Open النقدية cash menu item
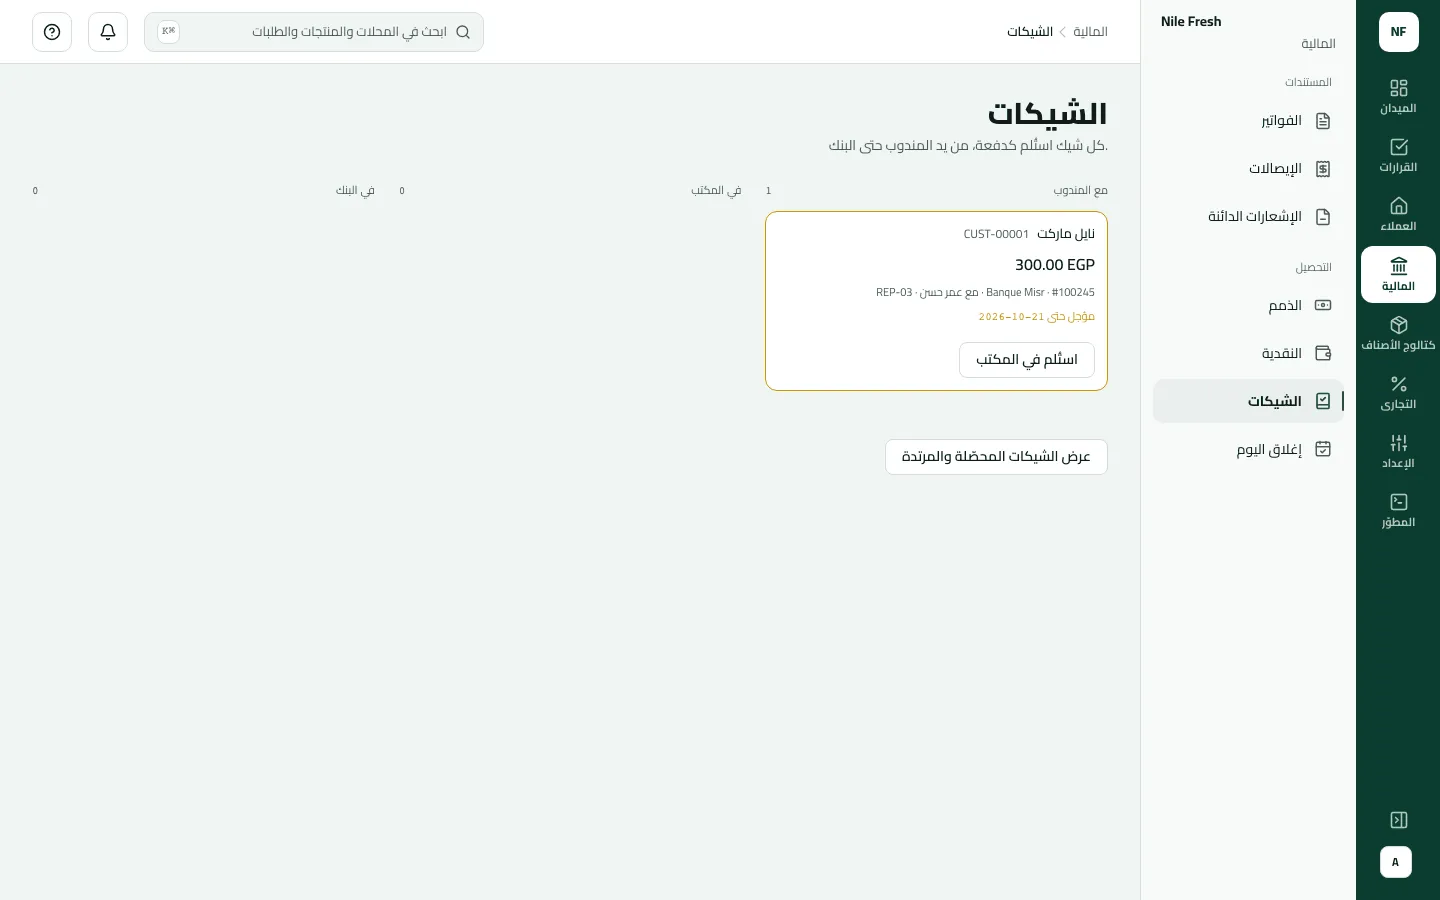Image resolution: width=1440 pixels, height=900 pixels. [1248, 353]
